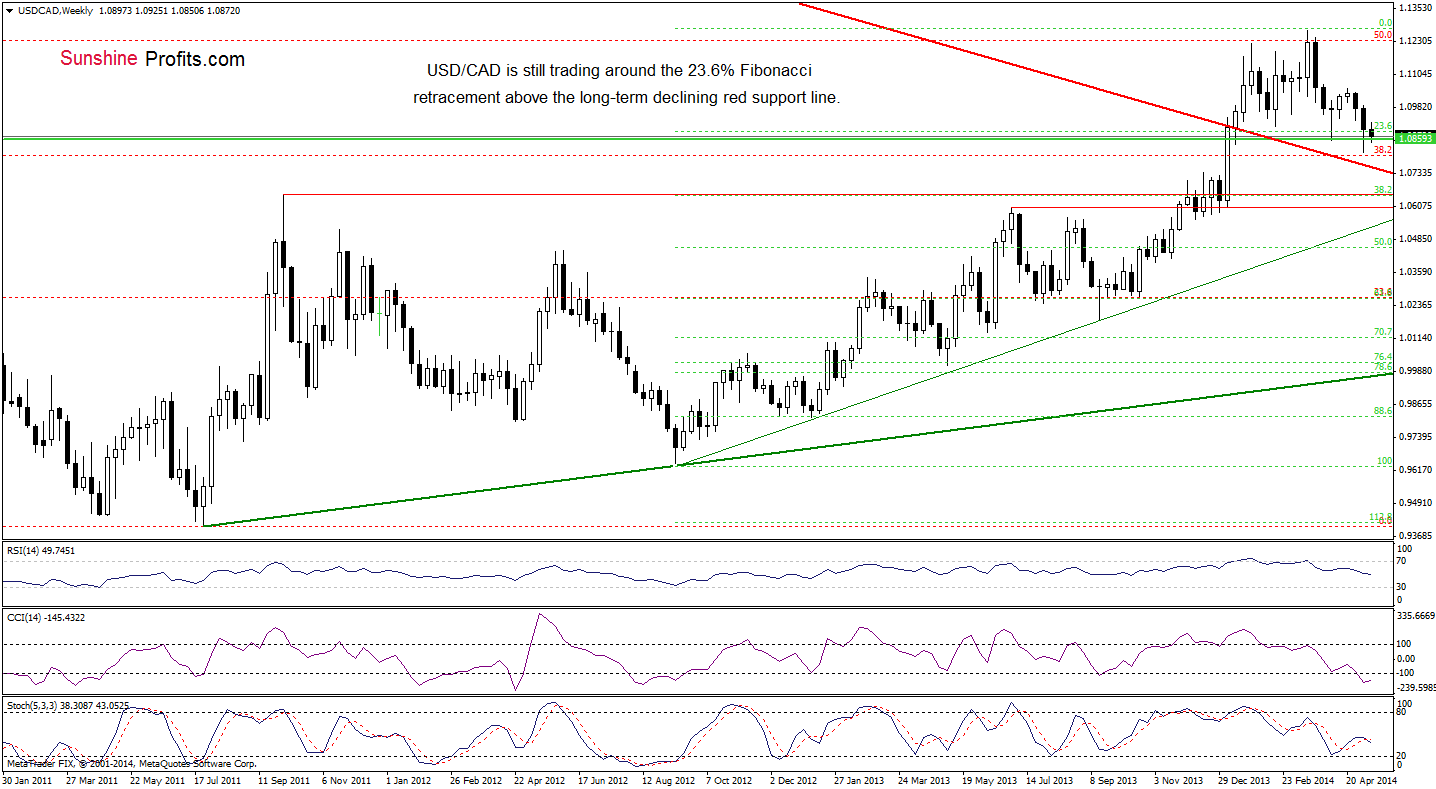1436x789 pixels.
Task: Click the 0.94910 price axis label
Action: point(1415,503)
